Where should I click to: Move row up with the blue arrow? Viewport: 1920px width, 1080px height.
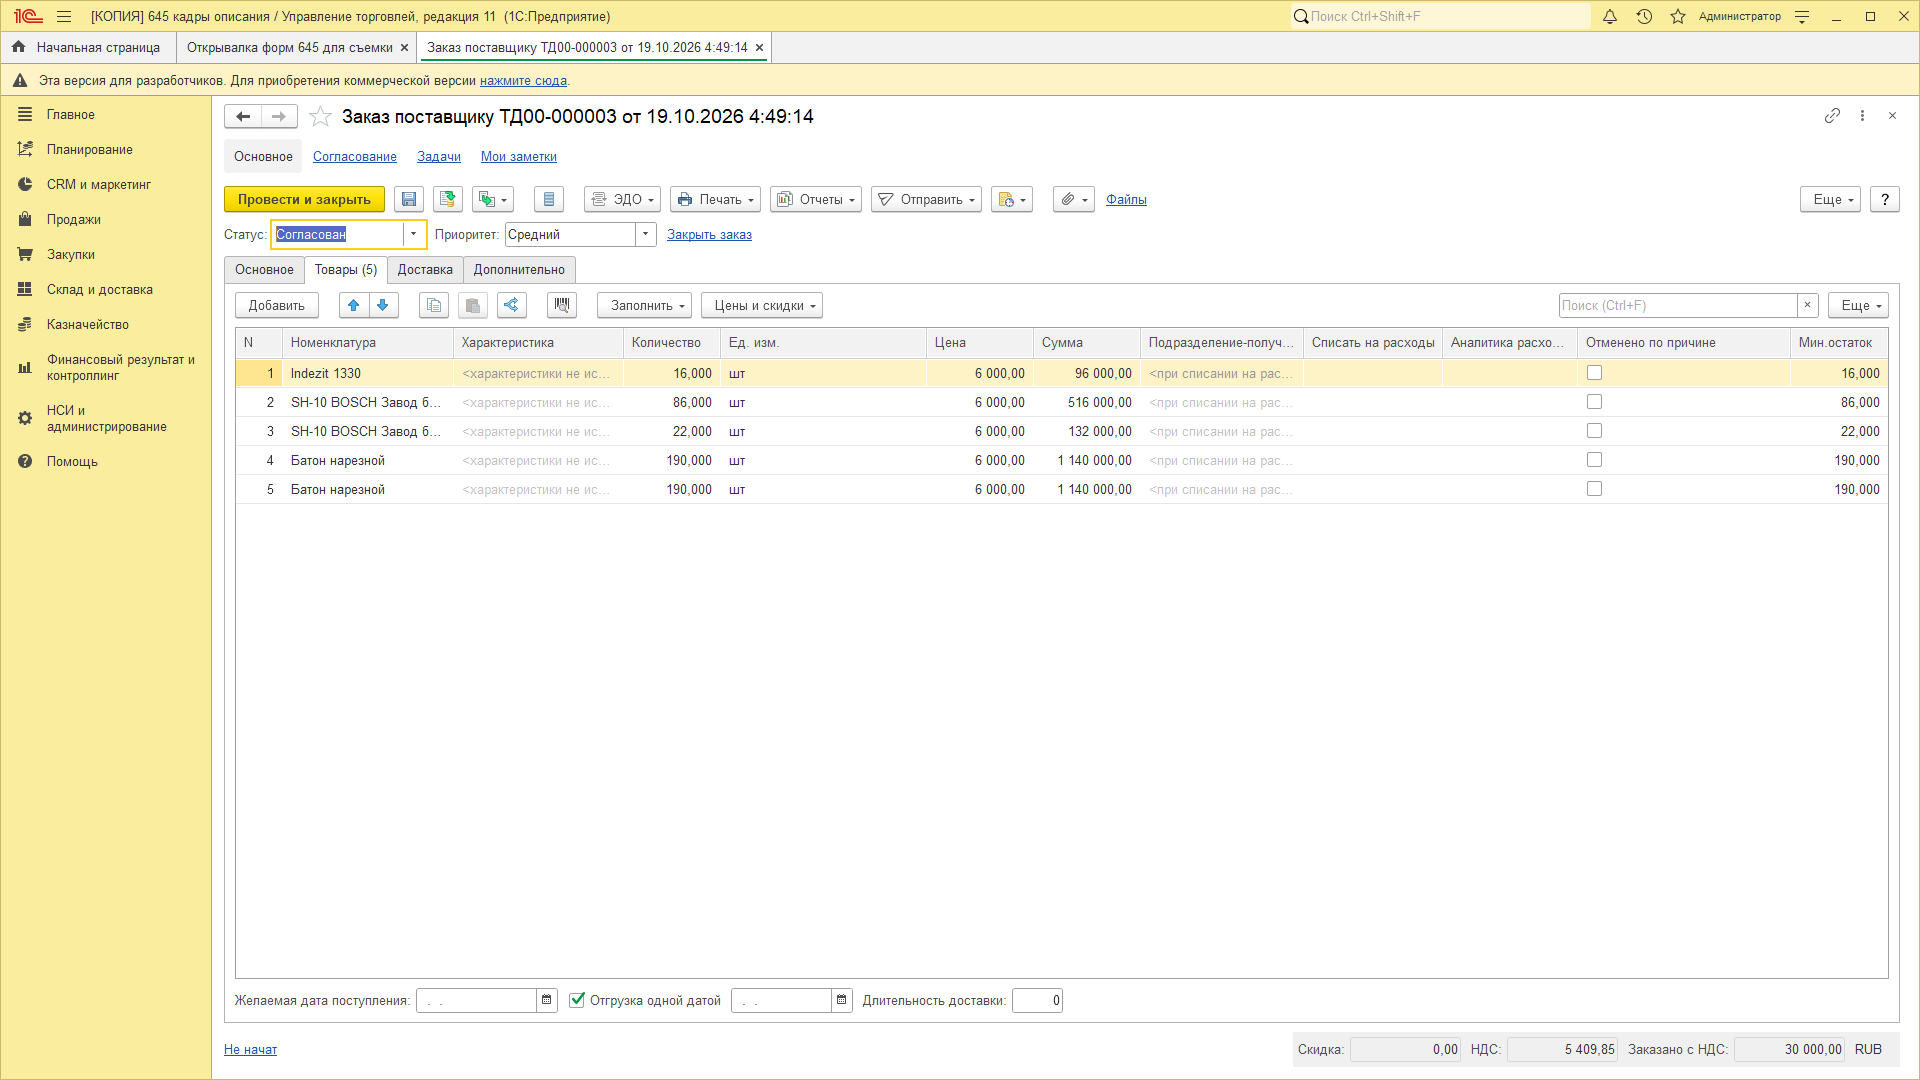pos(354,306)
